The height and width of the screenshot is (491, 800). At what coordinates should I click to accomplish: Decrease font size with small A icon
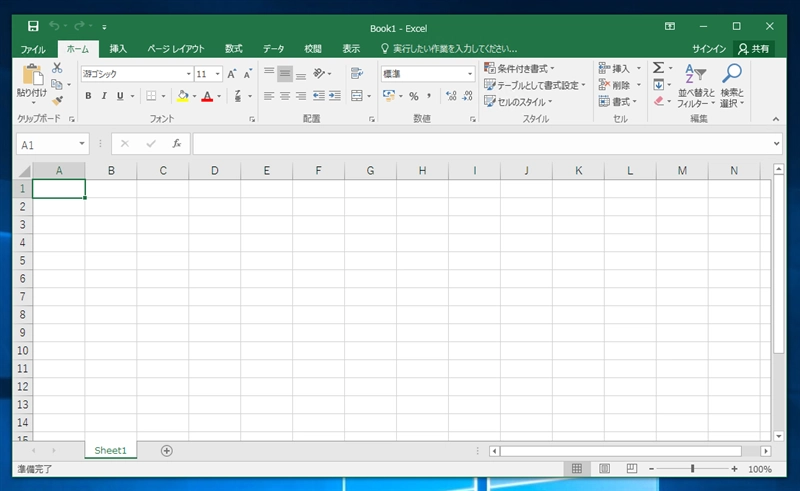(x=248, y=74)
